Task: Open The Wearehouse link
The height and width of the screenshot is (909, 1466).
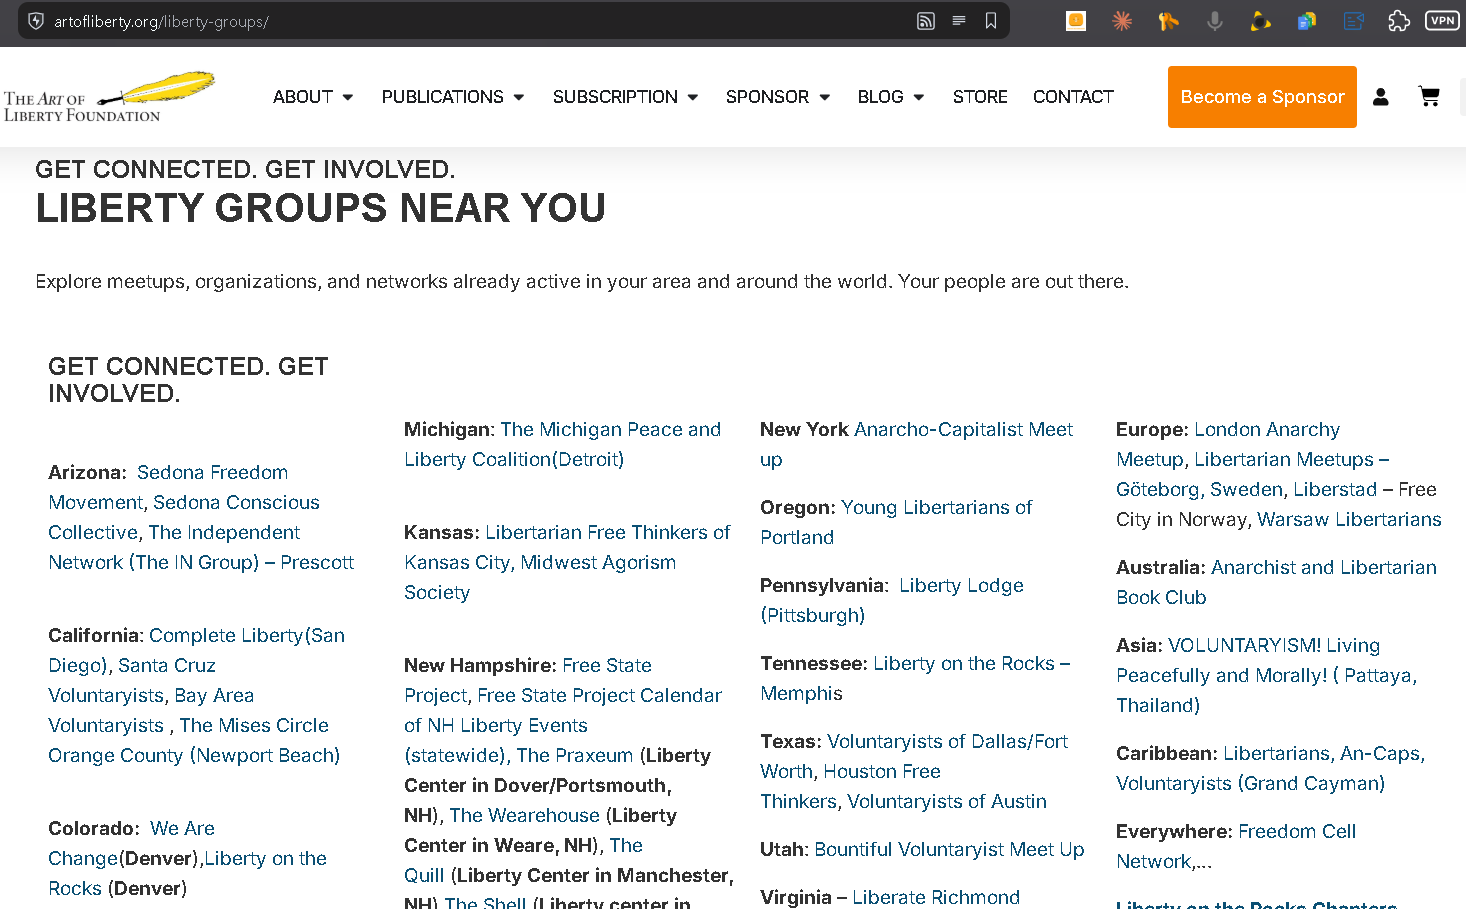Action: tap(525, 815)
